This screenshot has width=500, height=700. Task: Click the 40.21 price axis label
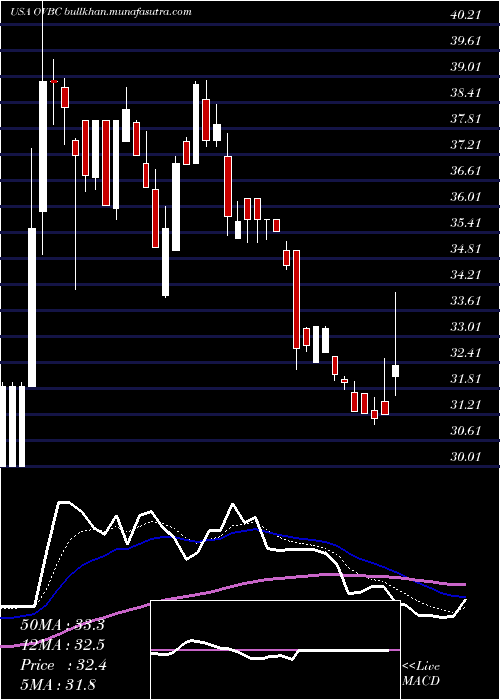coord(467,15)
